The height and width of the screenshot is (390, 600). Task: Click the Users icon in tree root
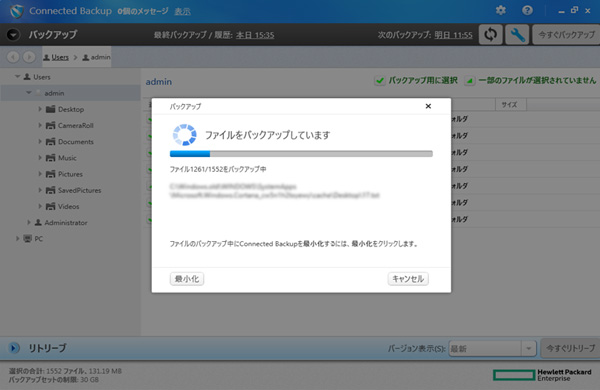27,77
